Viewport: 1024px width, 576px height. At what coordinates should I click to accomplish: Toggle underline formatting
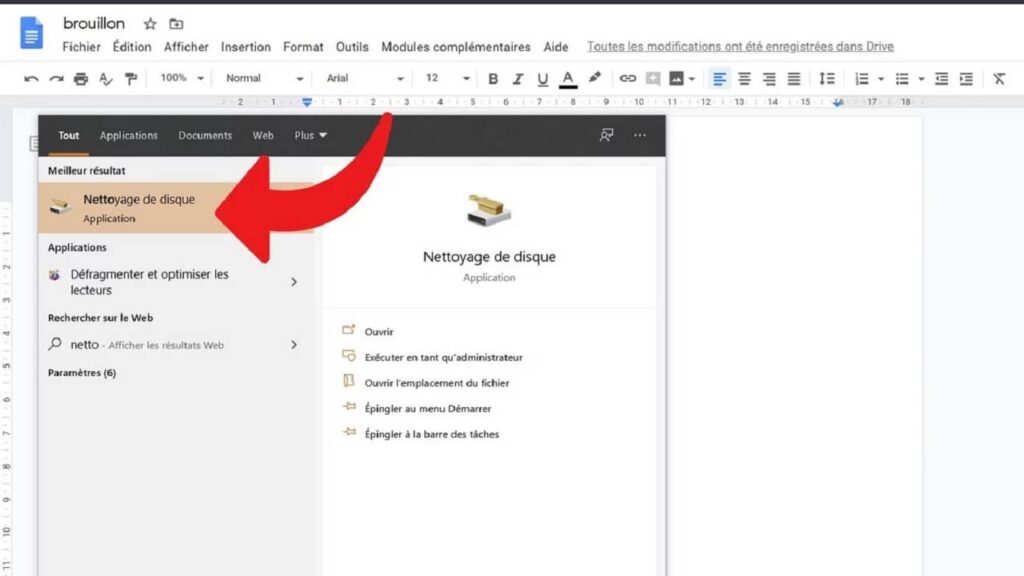coord(542,79)
